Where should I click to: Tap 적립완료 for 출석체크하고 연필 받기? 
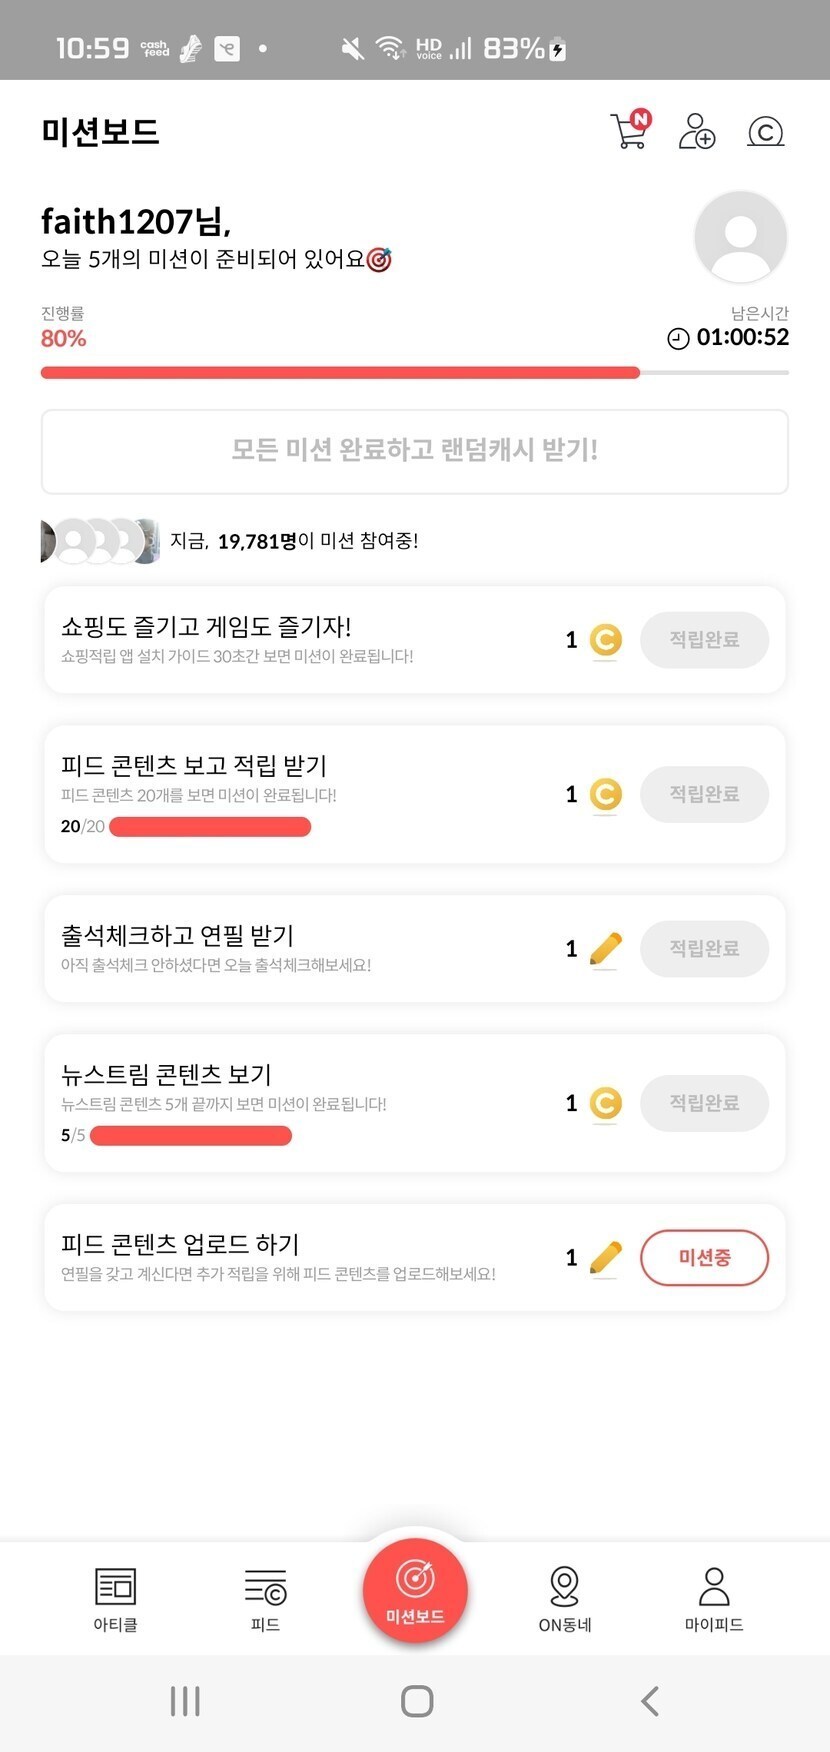(x=704, y=948)
